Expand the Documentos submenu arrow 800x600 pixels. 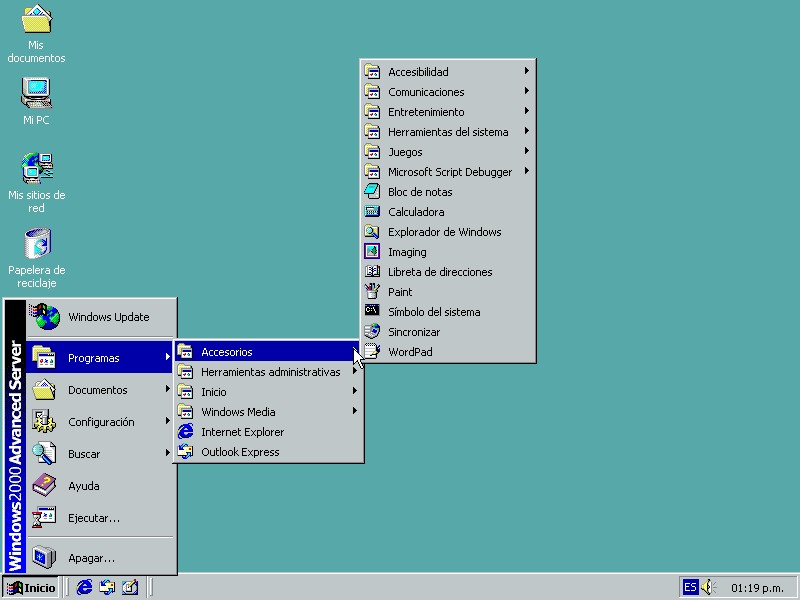[x=167, y=389]
